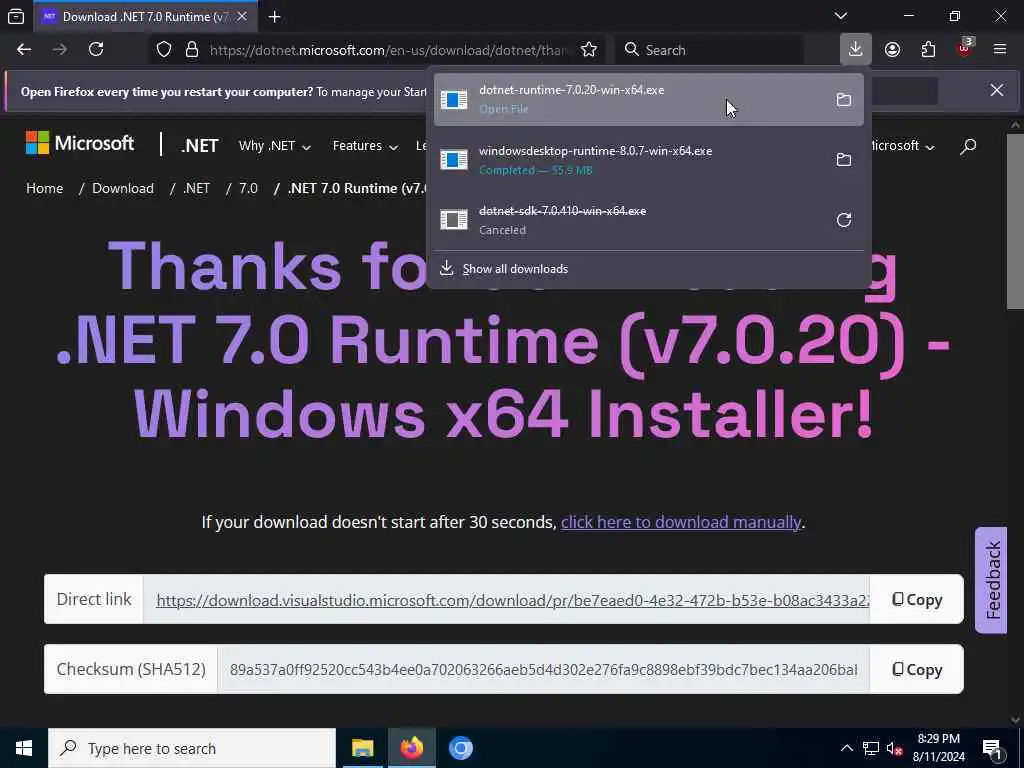View site security padlock information

pyautogui.click(x=192, y=50)
